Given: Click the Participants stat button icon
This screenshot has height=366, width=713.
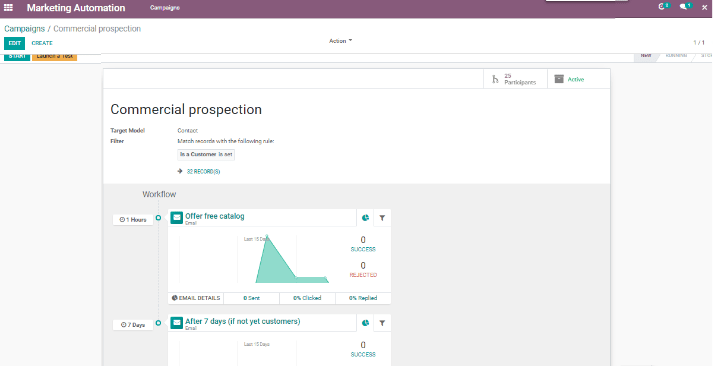Looking at the screenshot, I should (x=495, y=79).
